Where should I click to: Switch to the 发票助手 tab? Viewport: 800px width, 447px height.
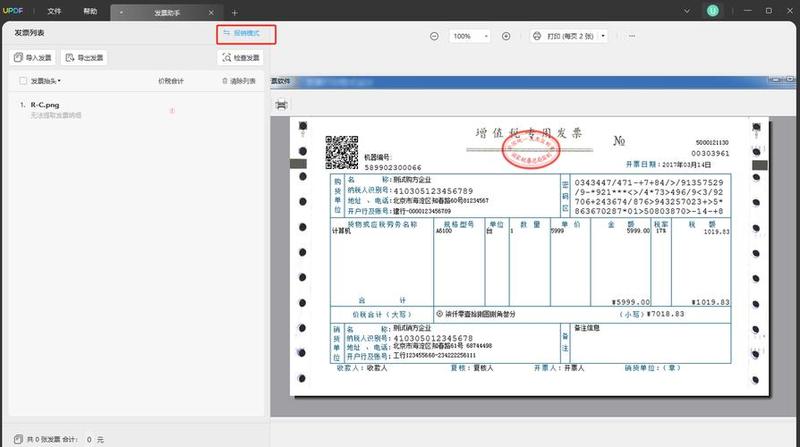tap(167, 13)
